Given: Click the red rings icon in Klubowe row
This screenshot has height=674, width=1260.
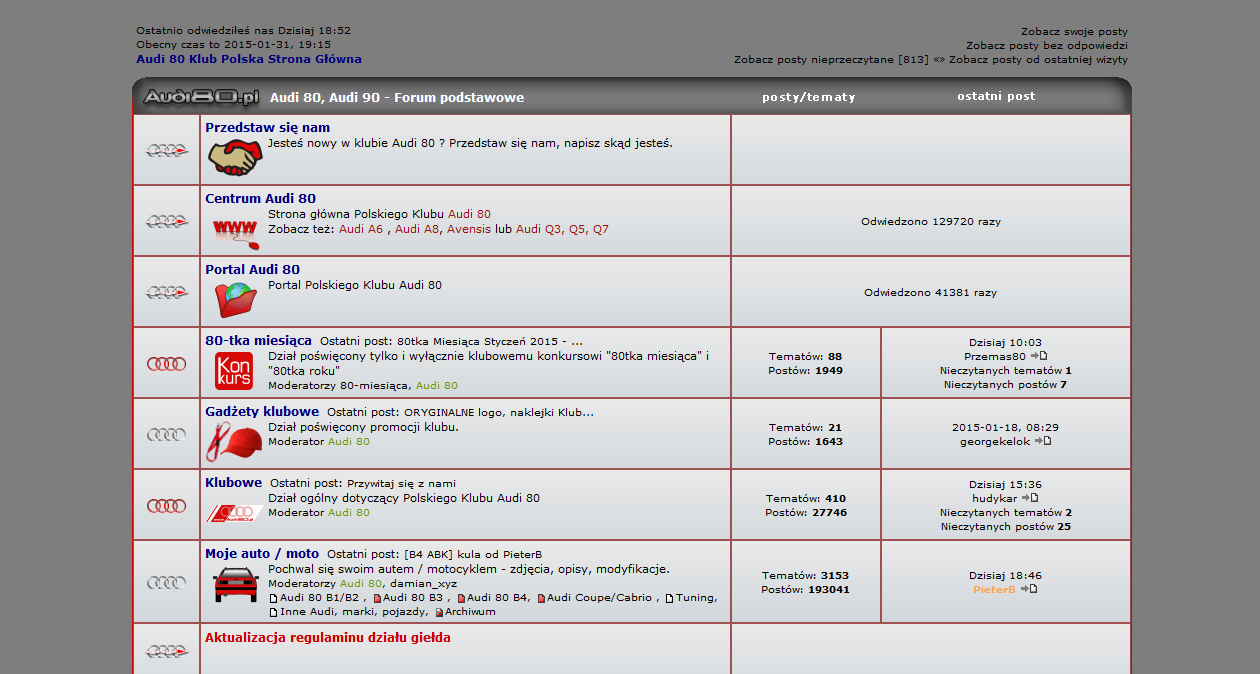Looking at the screenshot, I should pos(167,505).
